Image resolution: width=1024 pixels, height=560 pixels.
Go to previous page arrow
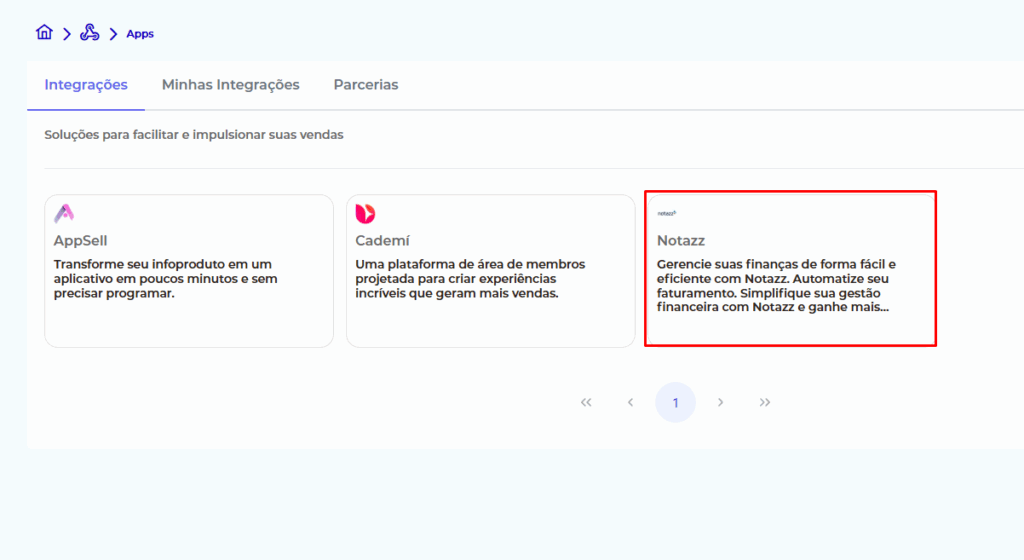click(630, 402)
